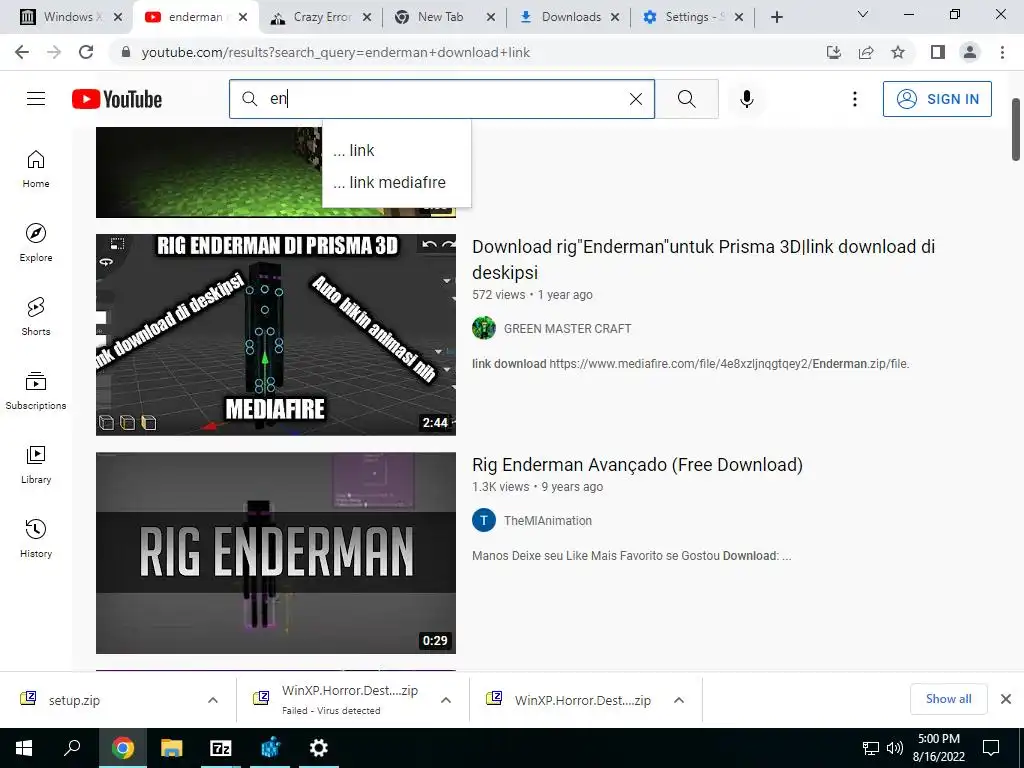The height and width of the screenshot is (768, 1024).
Task: Close the downloads bar
Action: pos(1006,699)
